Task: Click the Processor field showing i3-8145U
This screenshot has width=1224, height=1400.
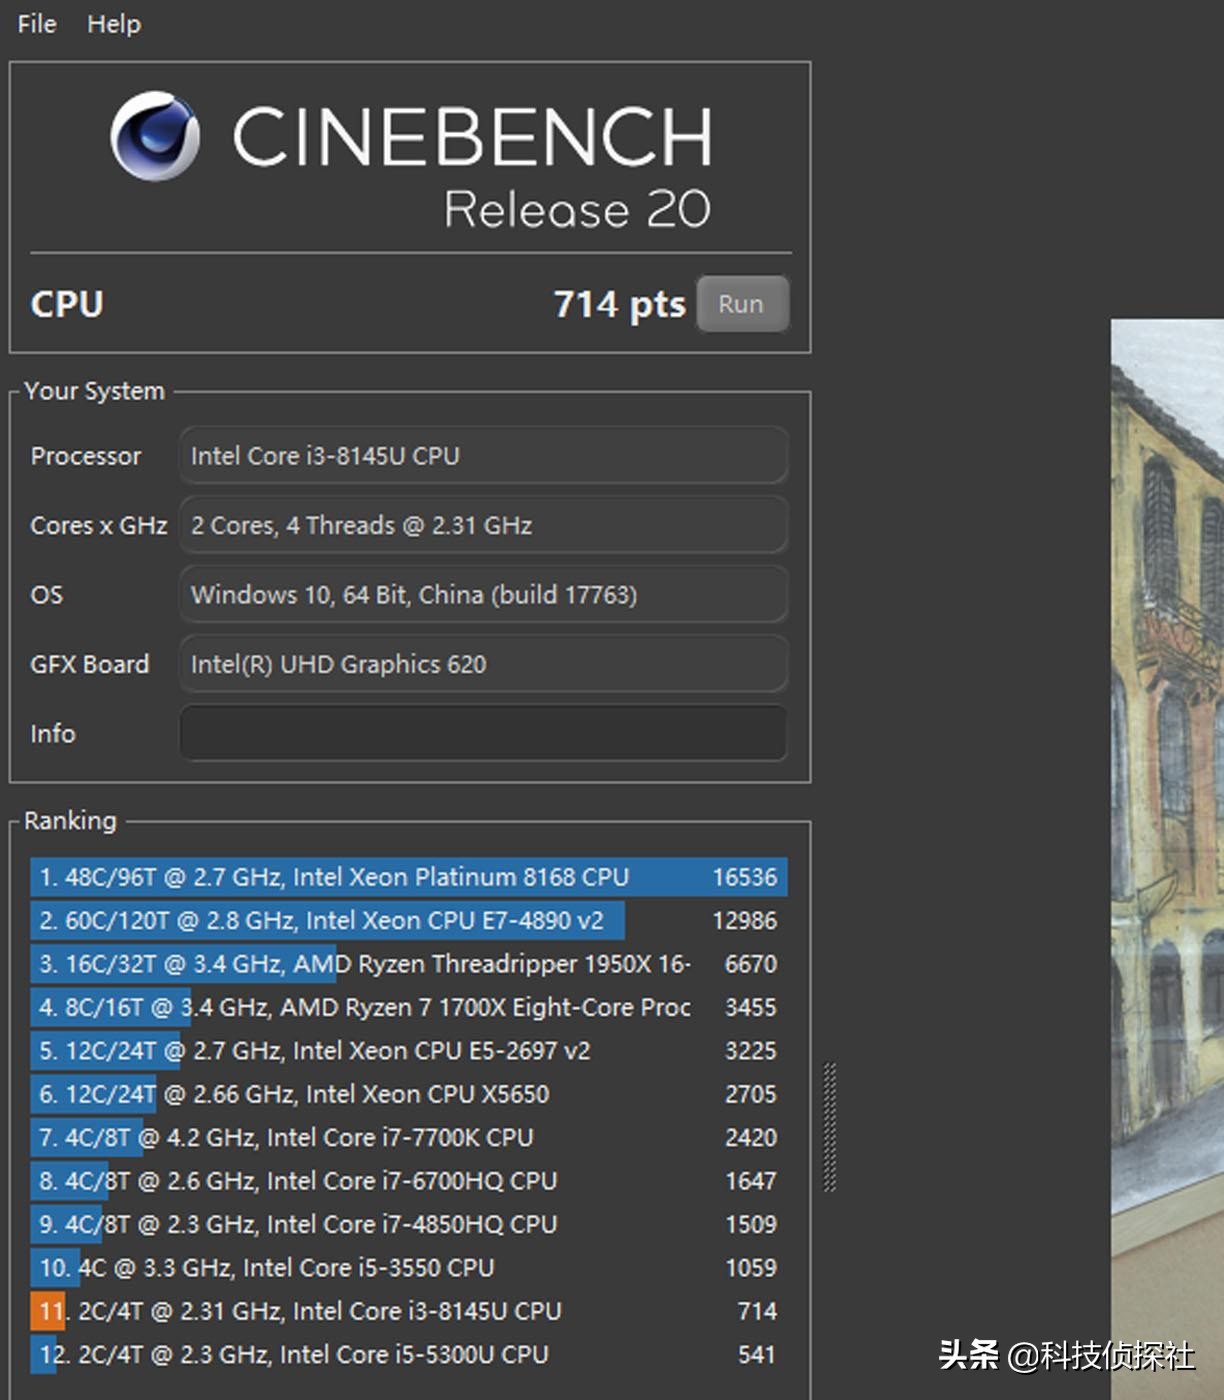Action: pos(483,456)
